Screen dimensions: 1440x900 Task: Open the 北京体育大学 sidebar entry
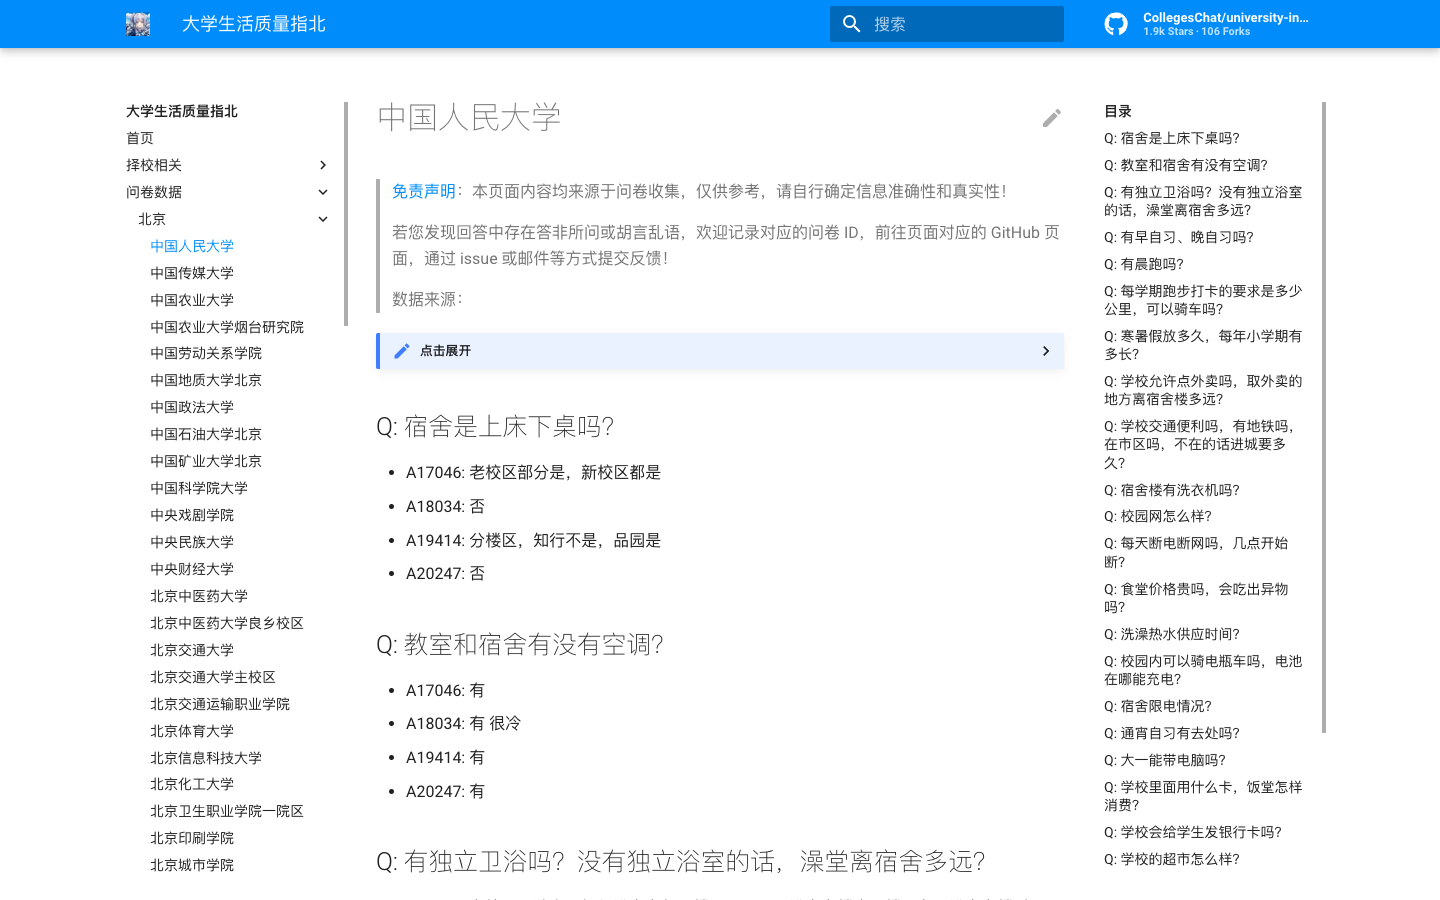(191, 730)
